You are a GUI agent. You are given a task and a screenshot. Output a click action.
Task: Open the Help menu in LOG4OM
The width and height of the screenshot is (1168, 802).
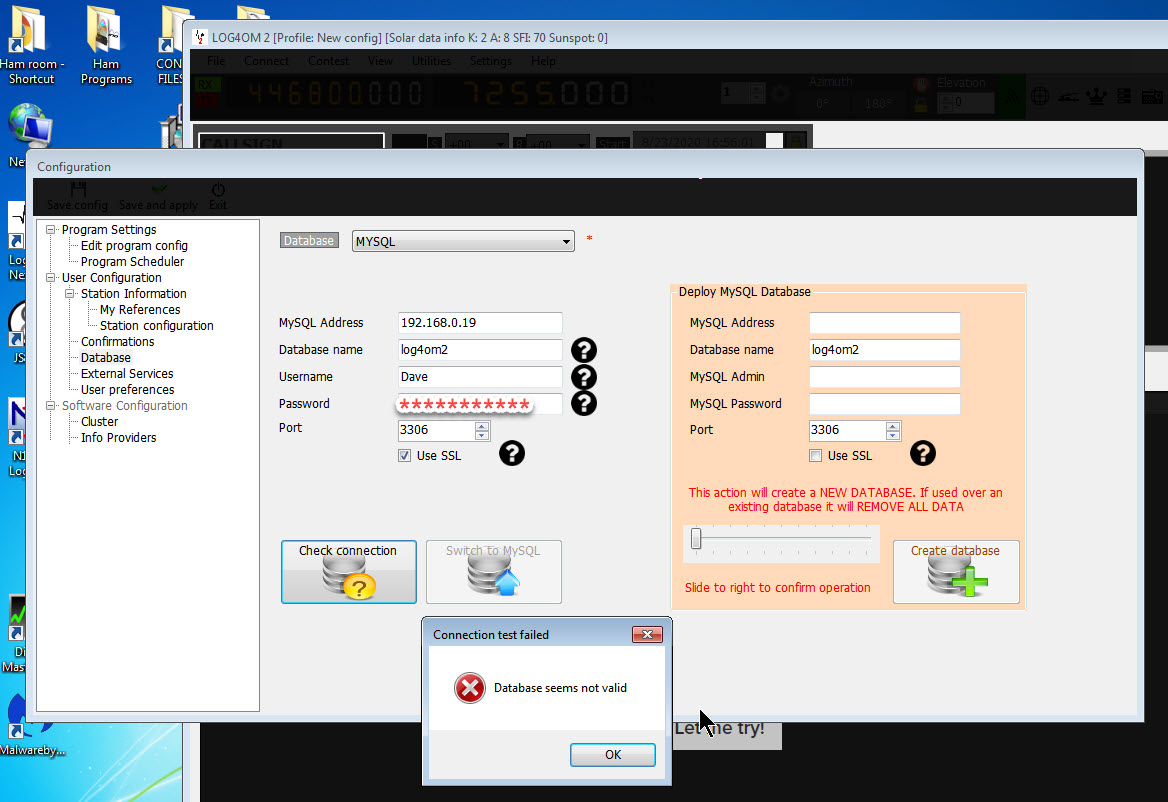coord(543,61)
